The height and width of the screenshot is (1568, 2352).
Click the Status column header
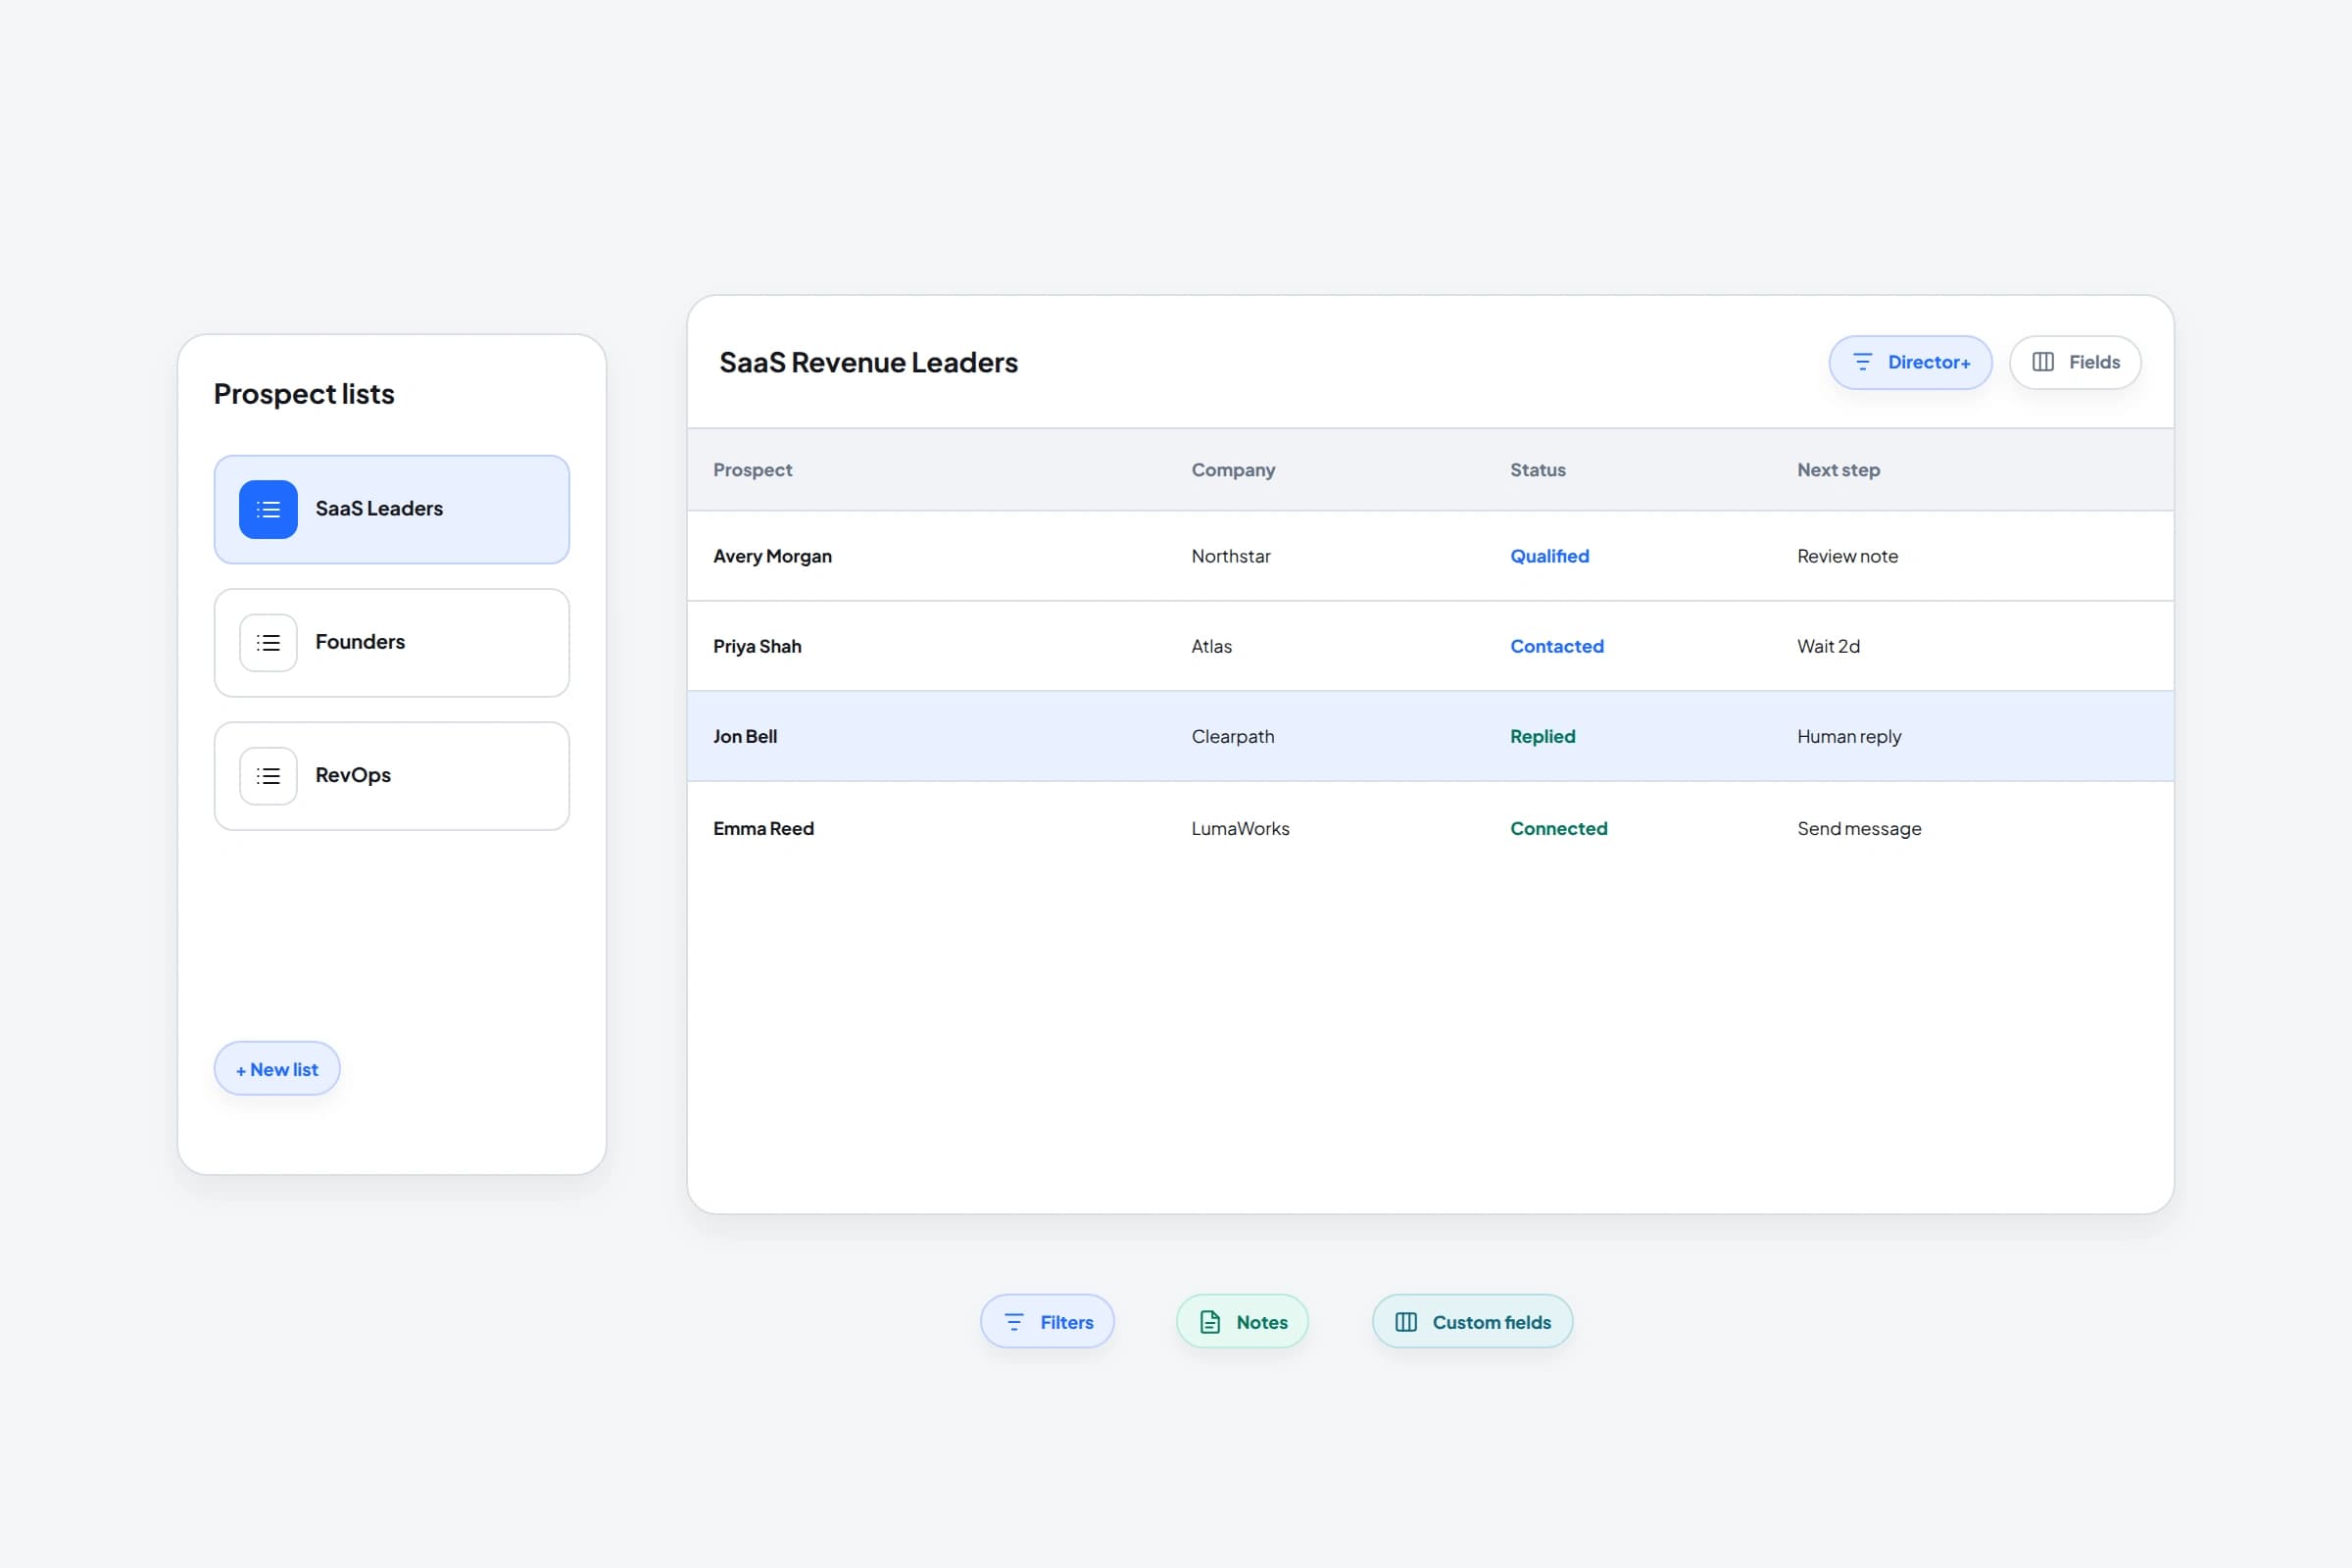click(1538, 470)
